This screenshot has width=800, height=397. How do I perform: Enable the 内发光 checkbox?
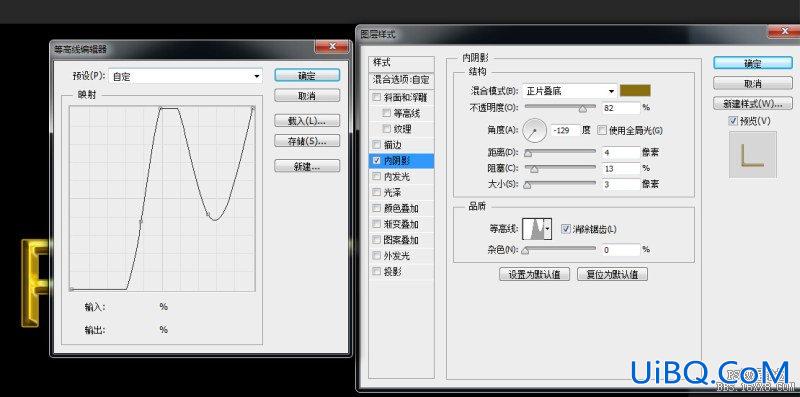pos(377,177)
